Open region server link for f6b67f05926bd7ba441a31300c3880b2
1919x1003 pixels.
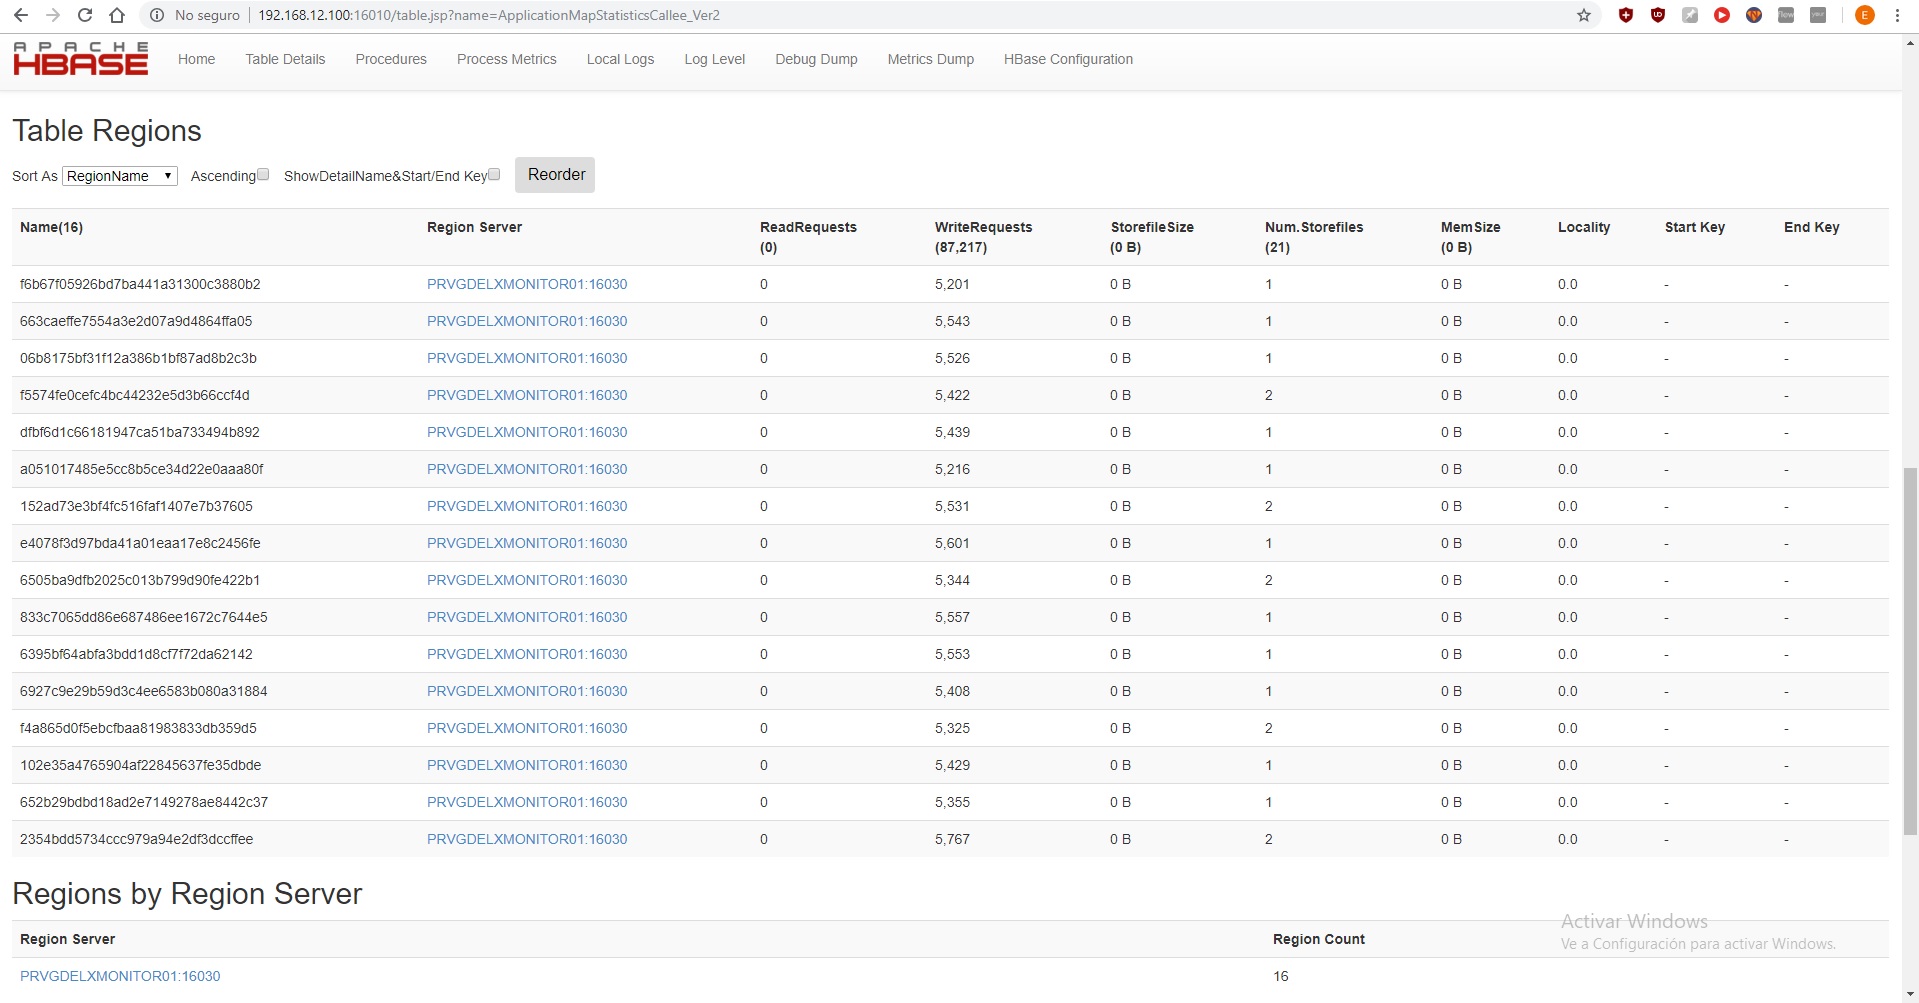tap(527, 284)
